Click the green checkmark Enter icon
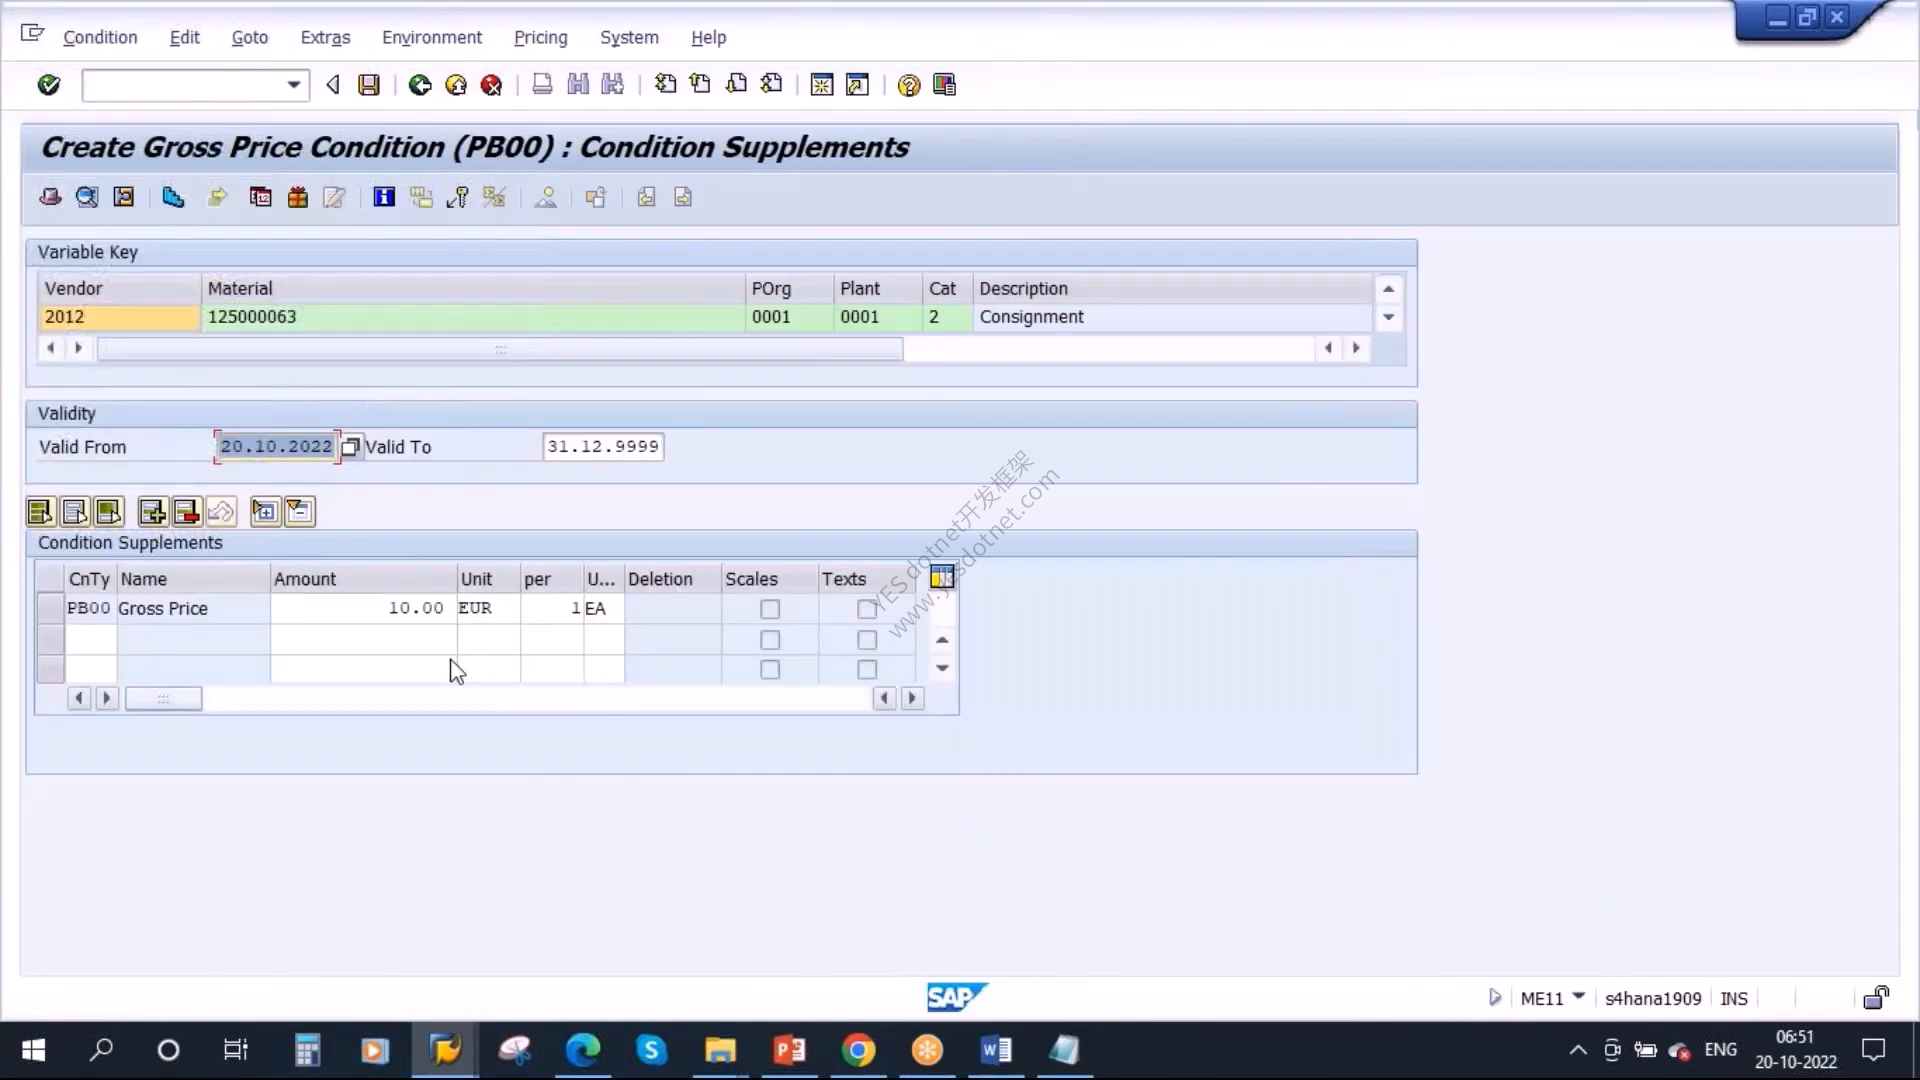1920x1080 pixels. coord(48,85)
